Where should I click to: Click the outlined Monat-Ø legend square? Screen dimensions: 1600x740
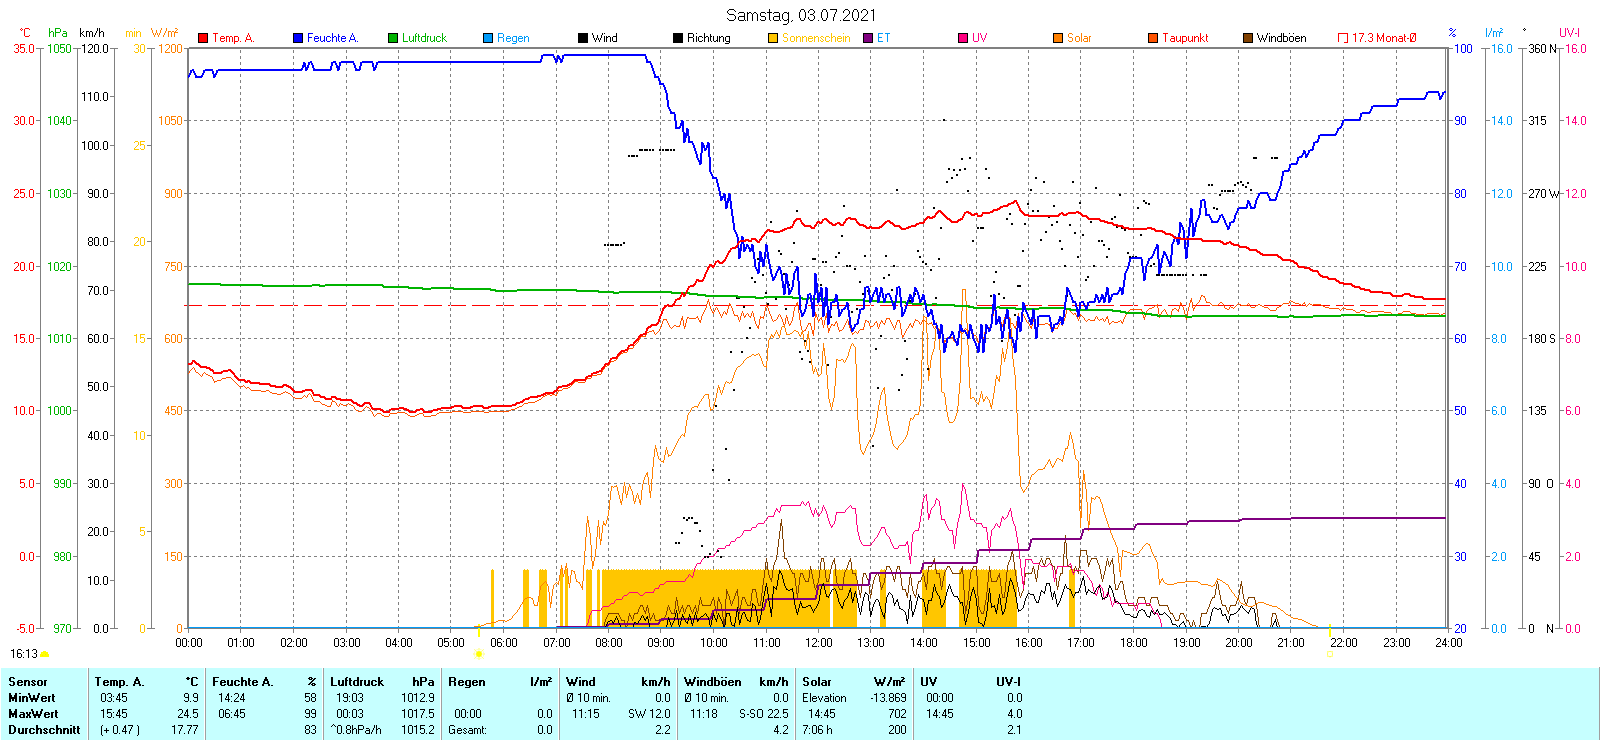1343,38
